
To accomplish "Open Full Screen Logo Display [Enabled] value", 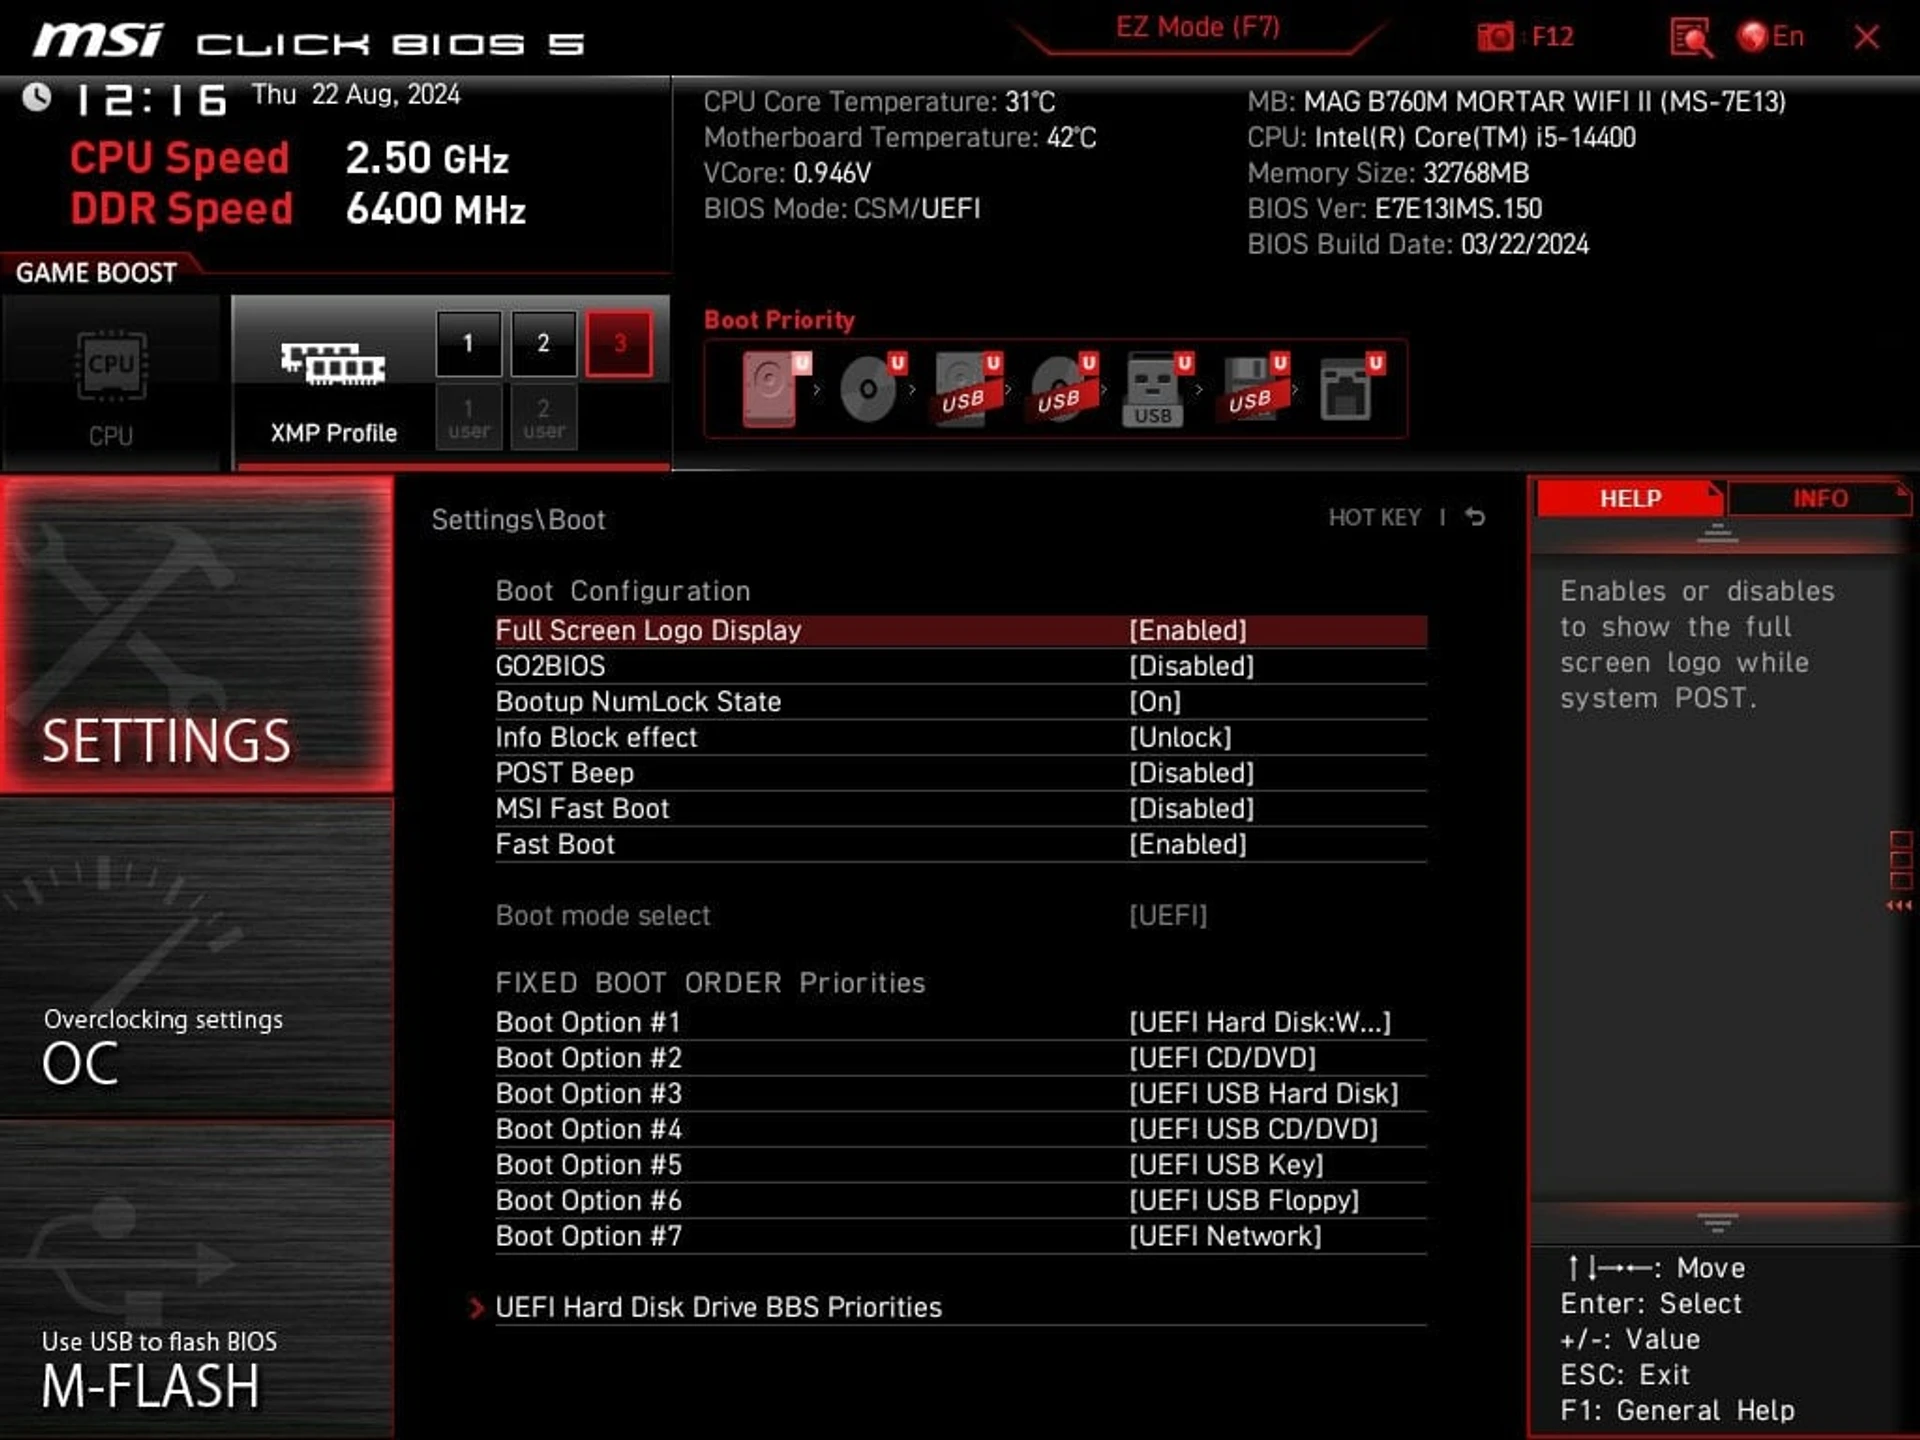I will click(1188, 630).
